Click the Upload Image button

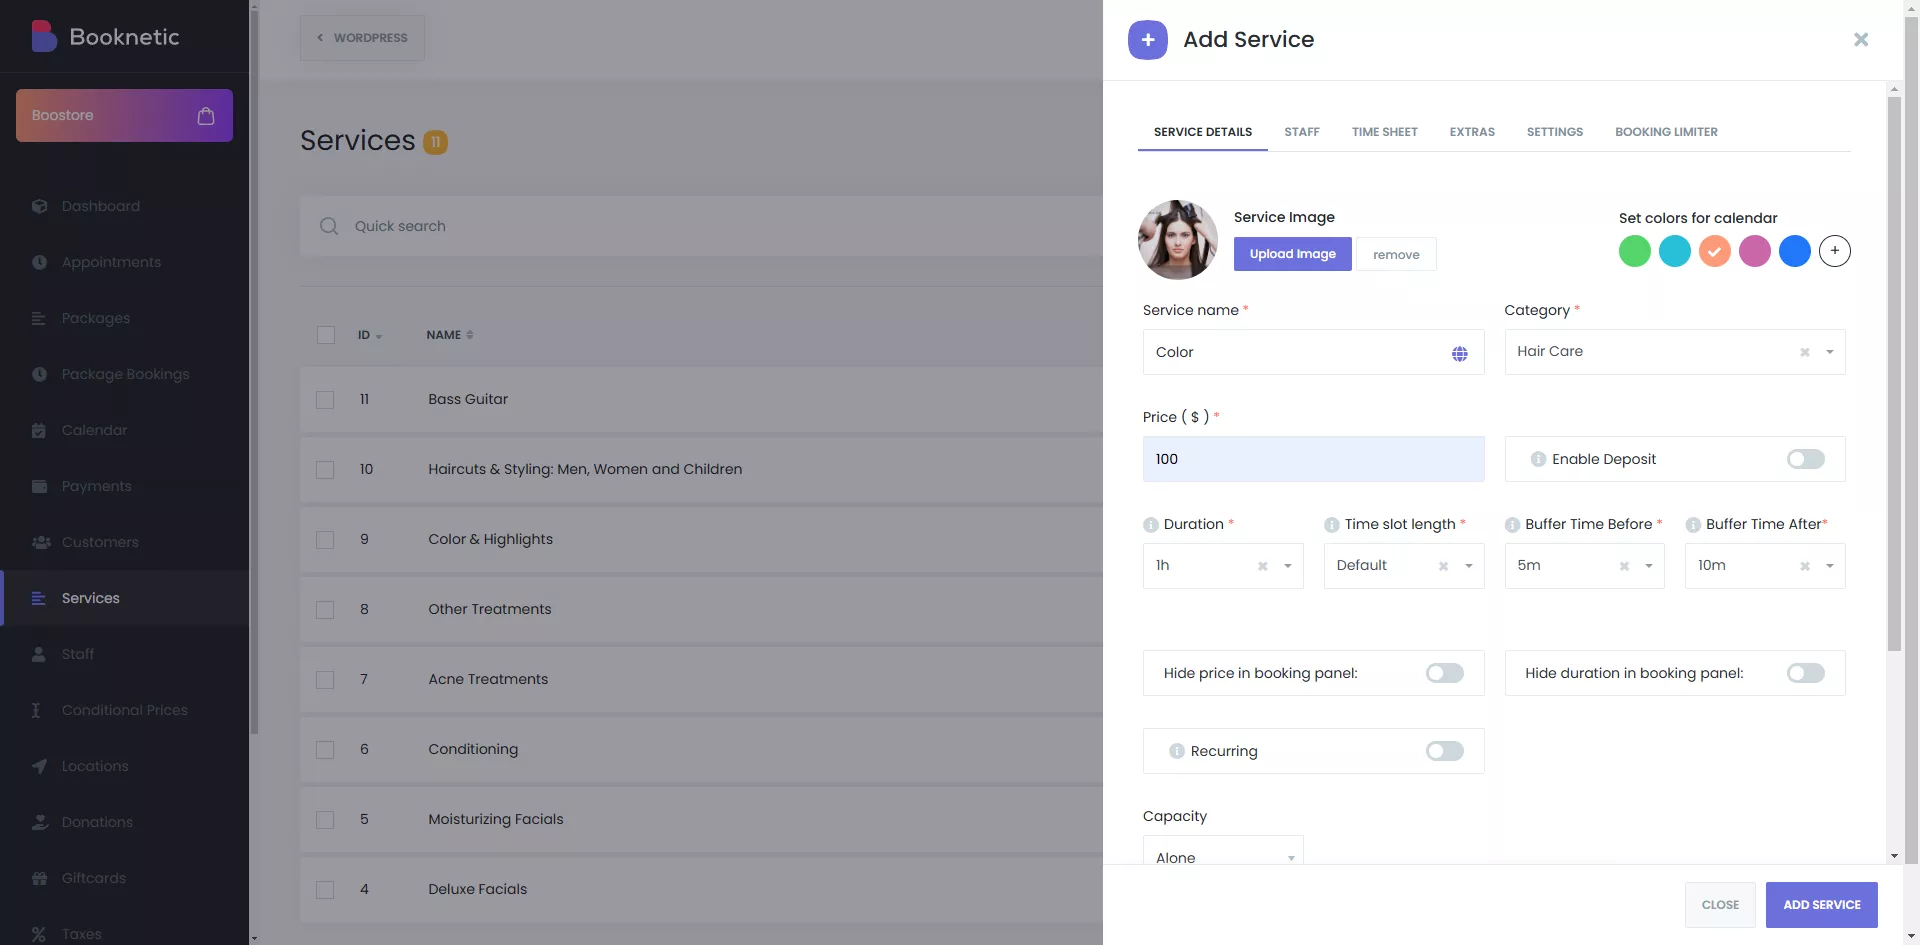pyautogui.click(x=1292, y=254)
